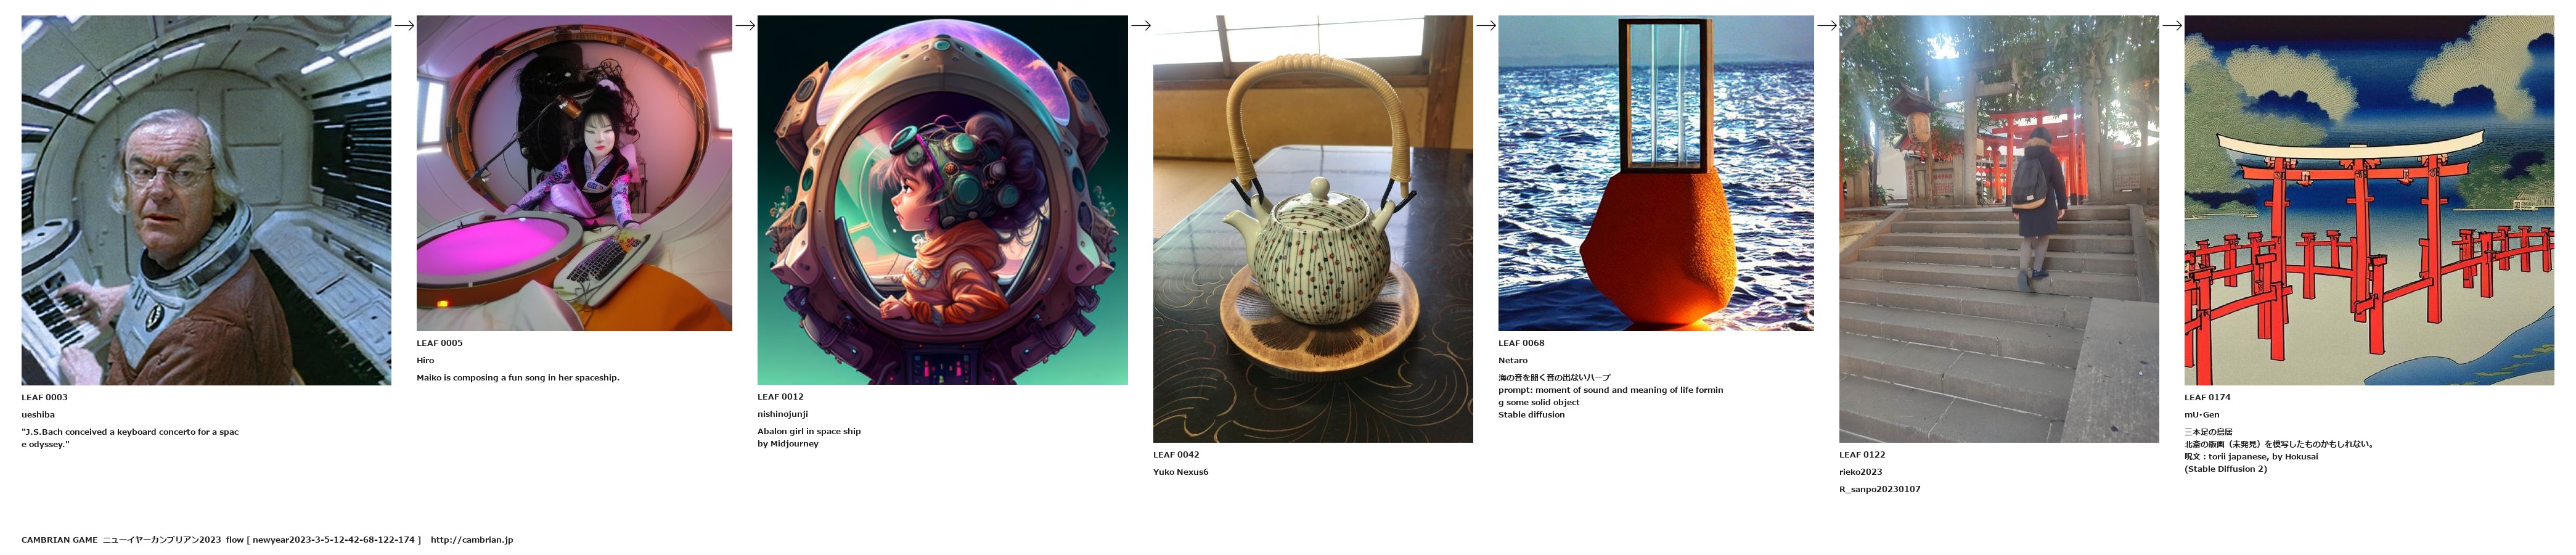
Task: Open the Hokusai style torii gate image
Action: [x=2369, y=200]
